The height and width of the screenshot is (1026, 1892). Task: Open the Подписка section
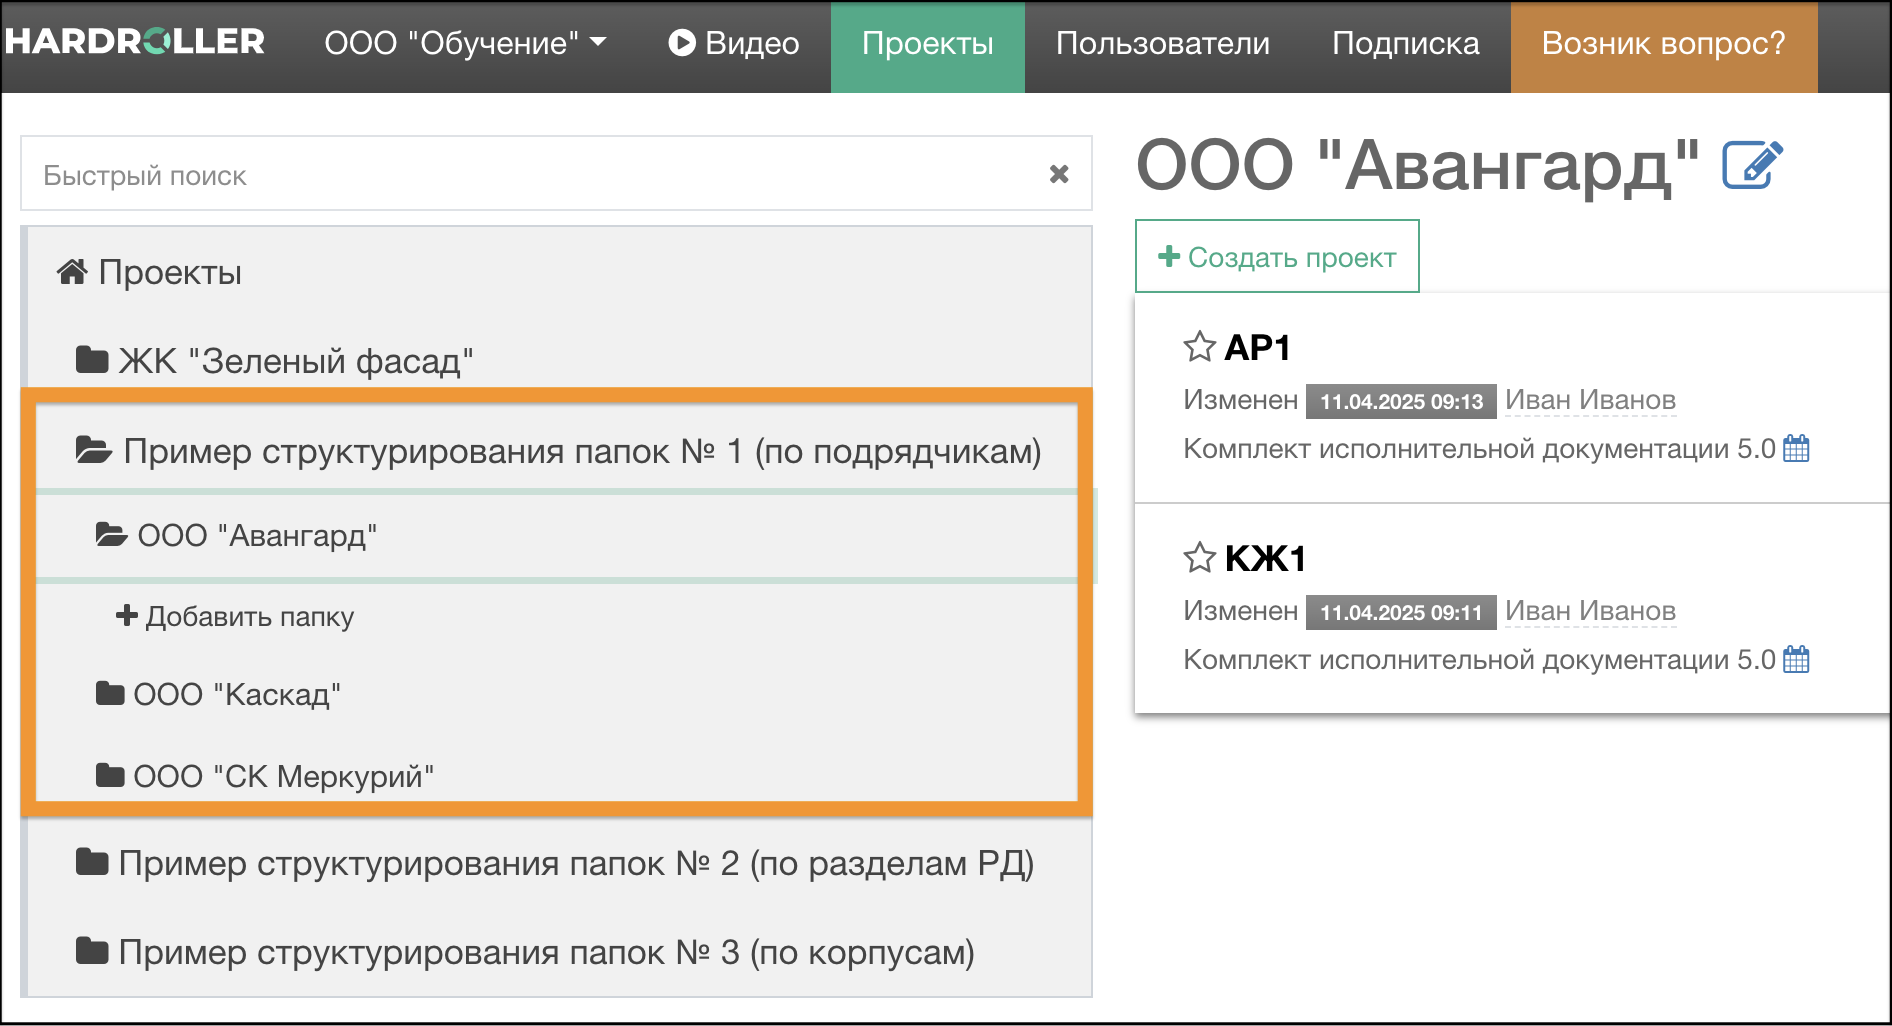tap(1406, 43)
